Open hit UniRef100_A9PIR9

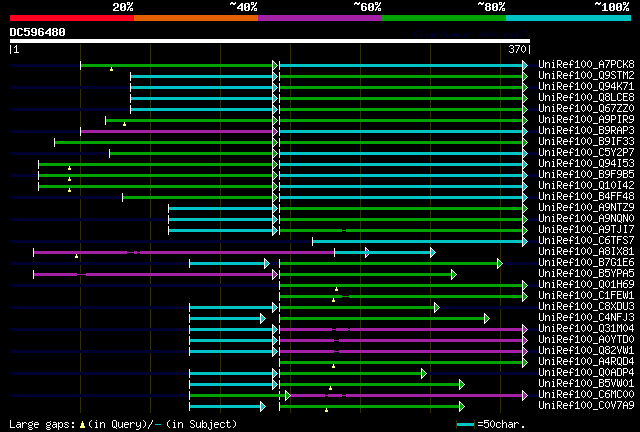coord(586,120)
